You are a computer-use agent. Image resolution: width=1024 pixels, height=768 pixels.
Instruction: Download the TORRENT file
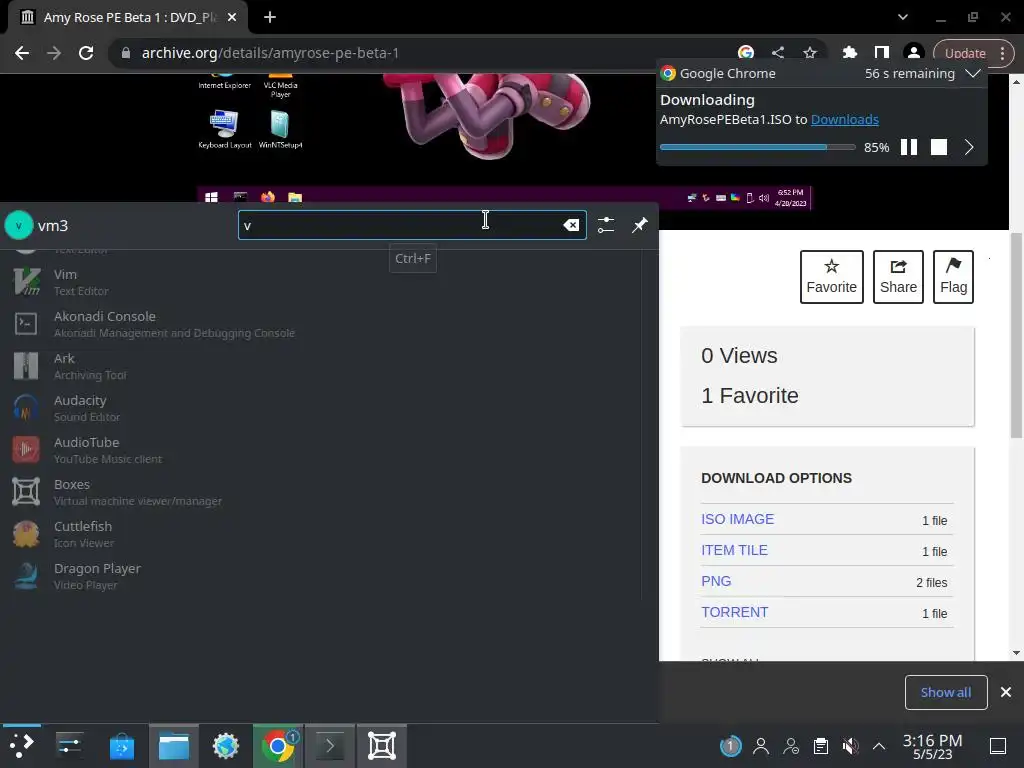pyautogui.click(x=734, y=613)
